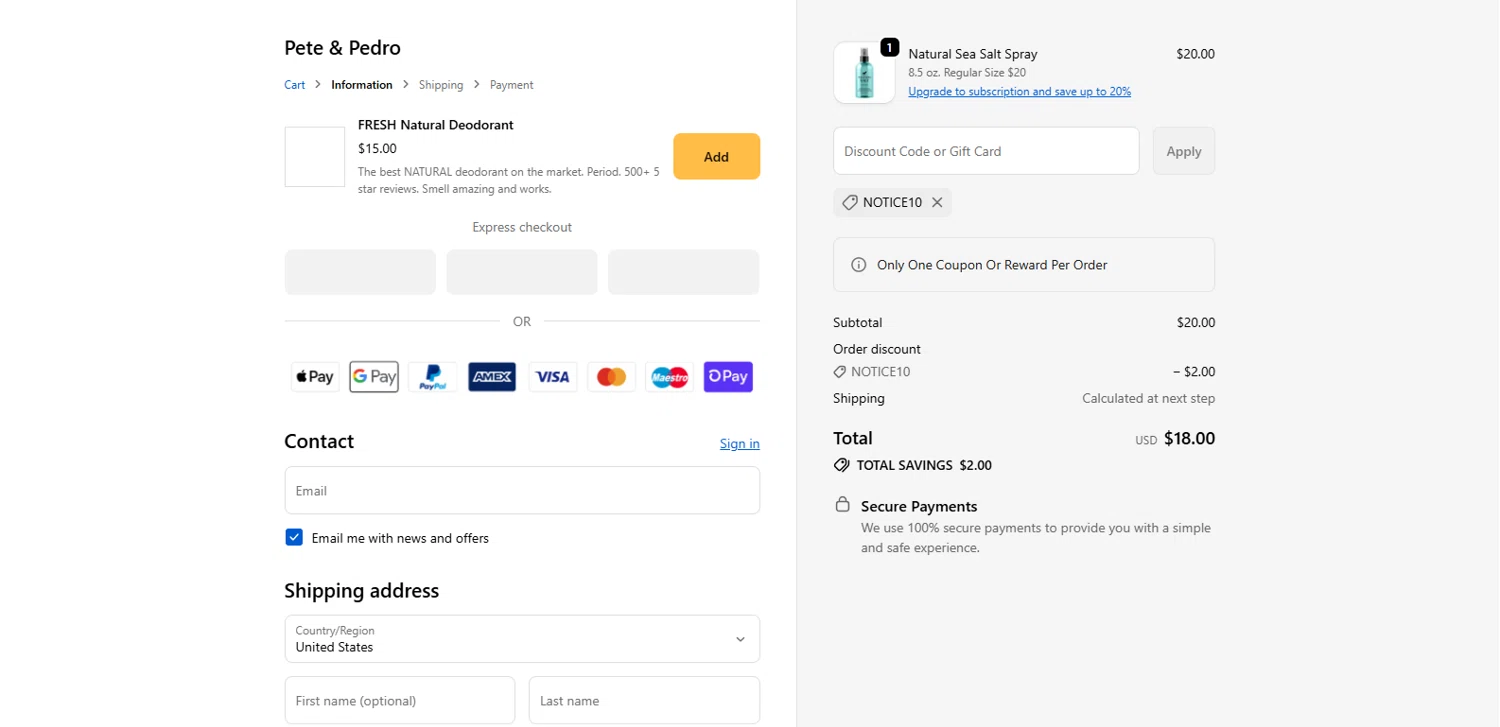Click Discount Code or Gift Card field

point(986,151)
